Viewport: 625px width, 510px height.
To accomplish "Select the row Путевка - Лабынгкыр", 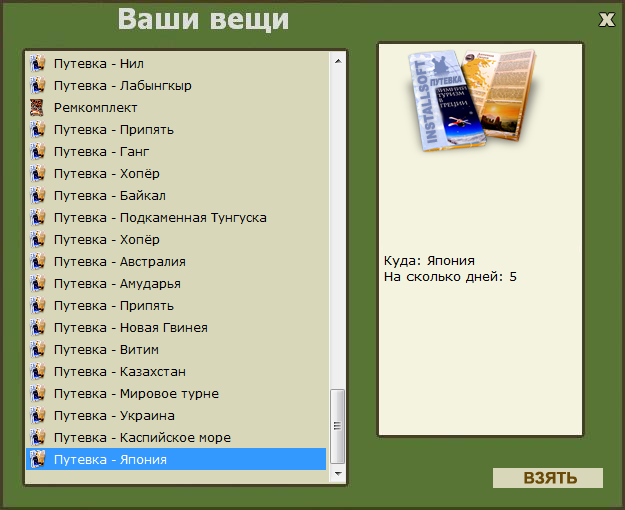I will pyautogui.click(x=176, y=86).
